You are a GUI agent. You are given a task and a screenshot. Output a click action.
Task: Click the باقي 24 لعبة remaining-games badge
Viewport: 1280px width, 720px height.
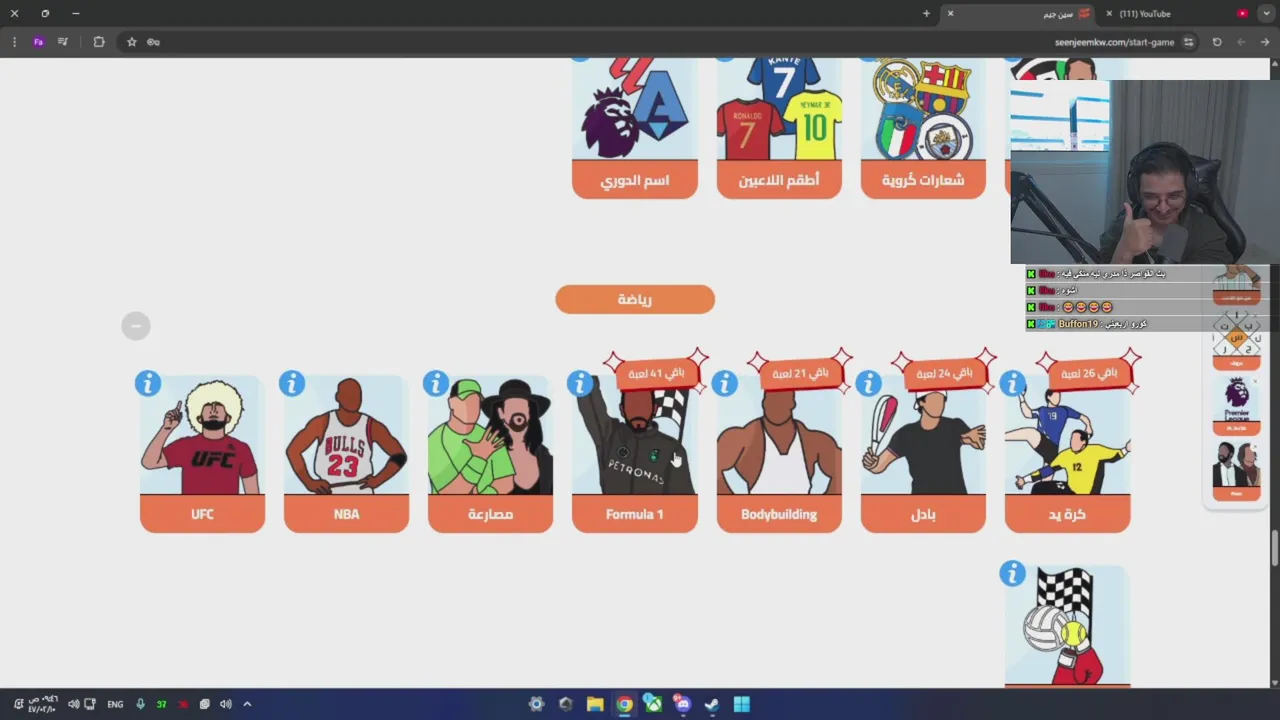click(944, 373)
